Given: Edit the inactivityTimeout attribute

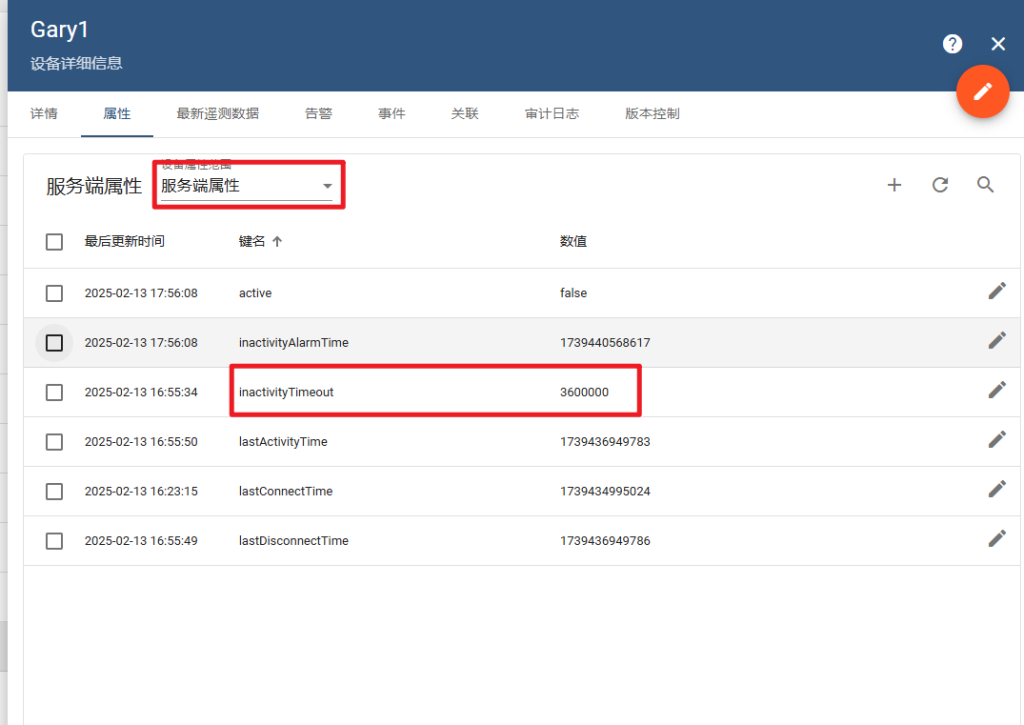Looking at the screenshot, I should [997, 390].
